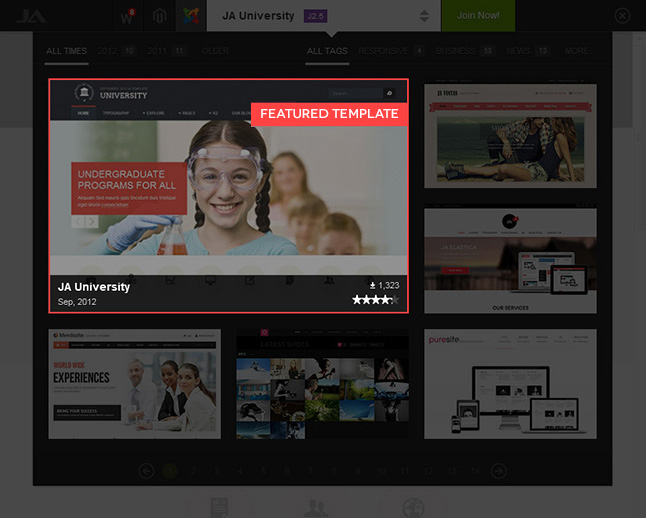Select pagination page 1
The width and height of the screenshot is (646, 518).
pyautogui.click(x=170, y=471)
